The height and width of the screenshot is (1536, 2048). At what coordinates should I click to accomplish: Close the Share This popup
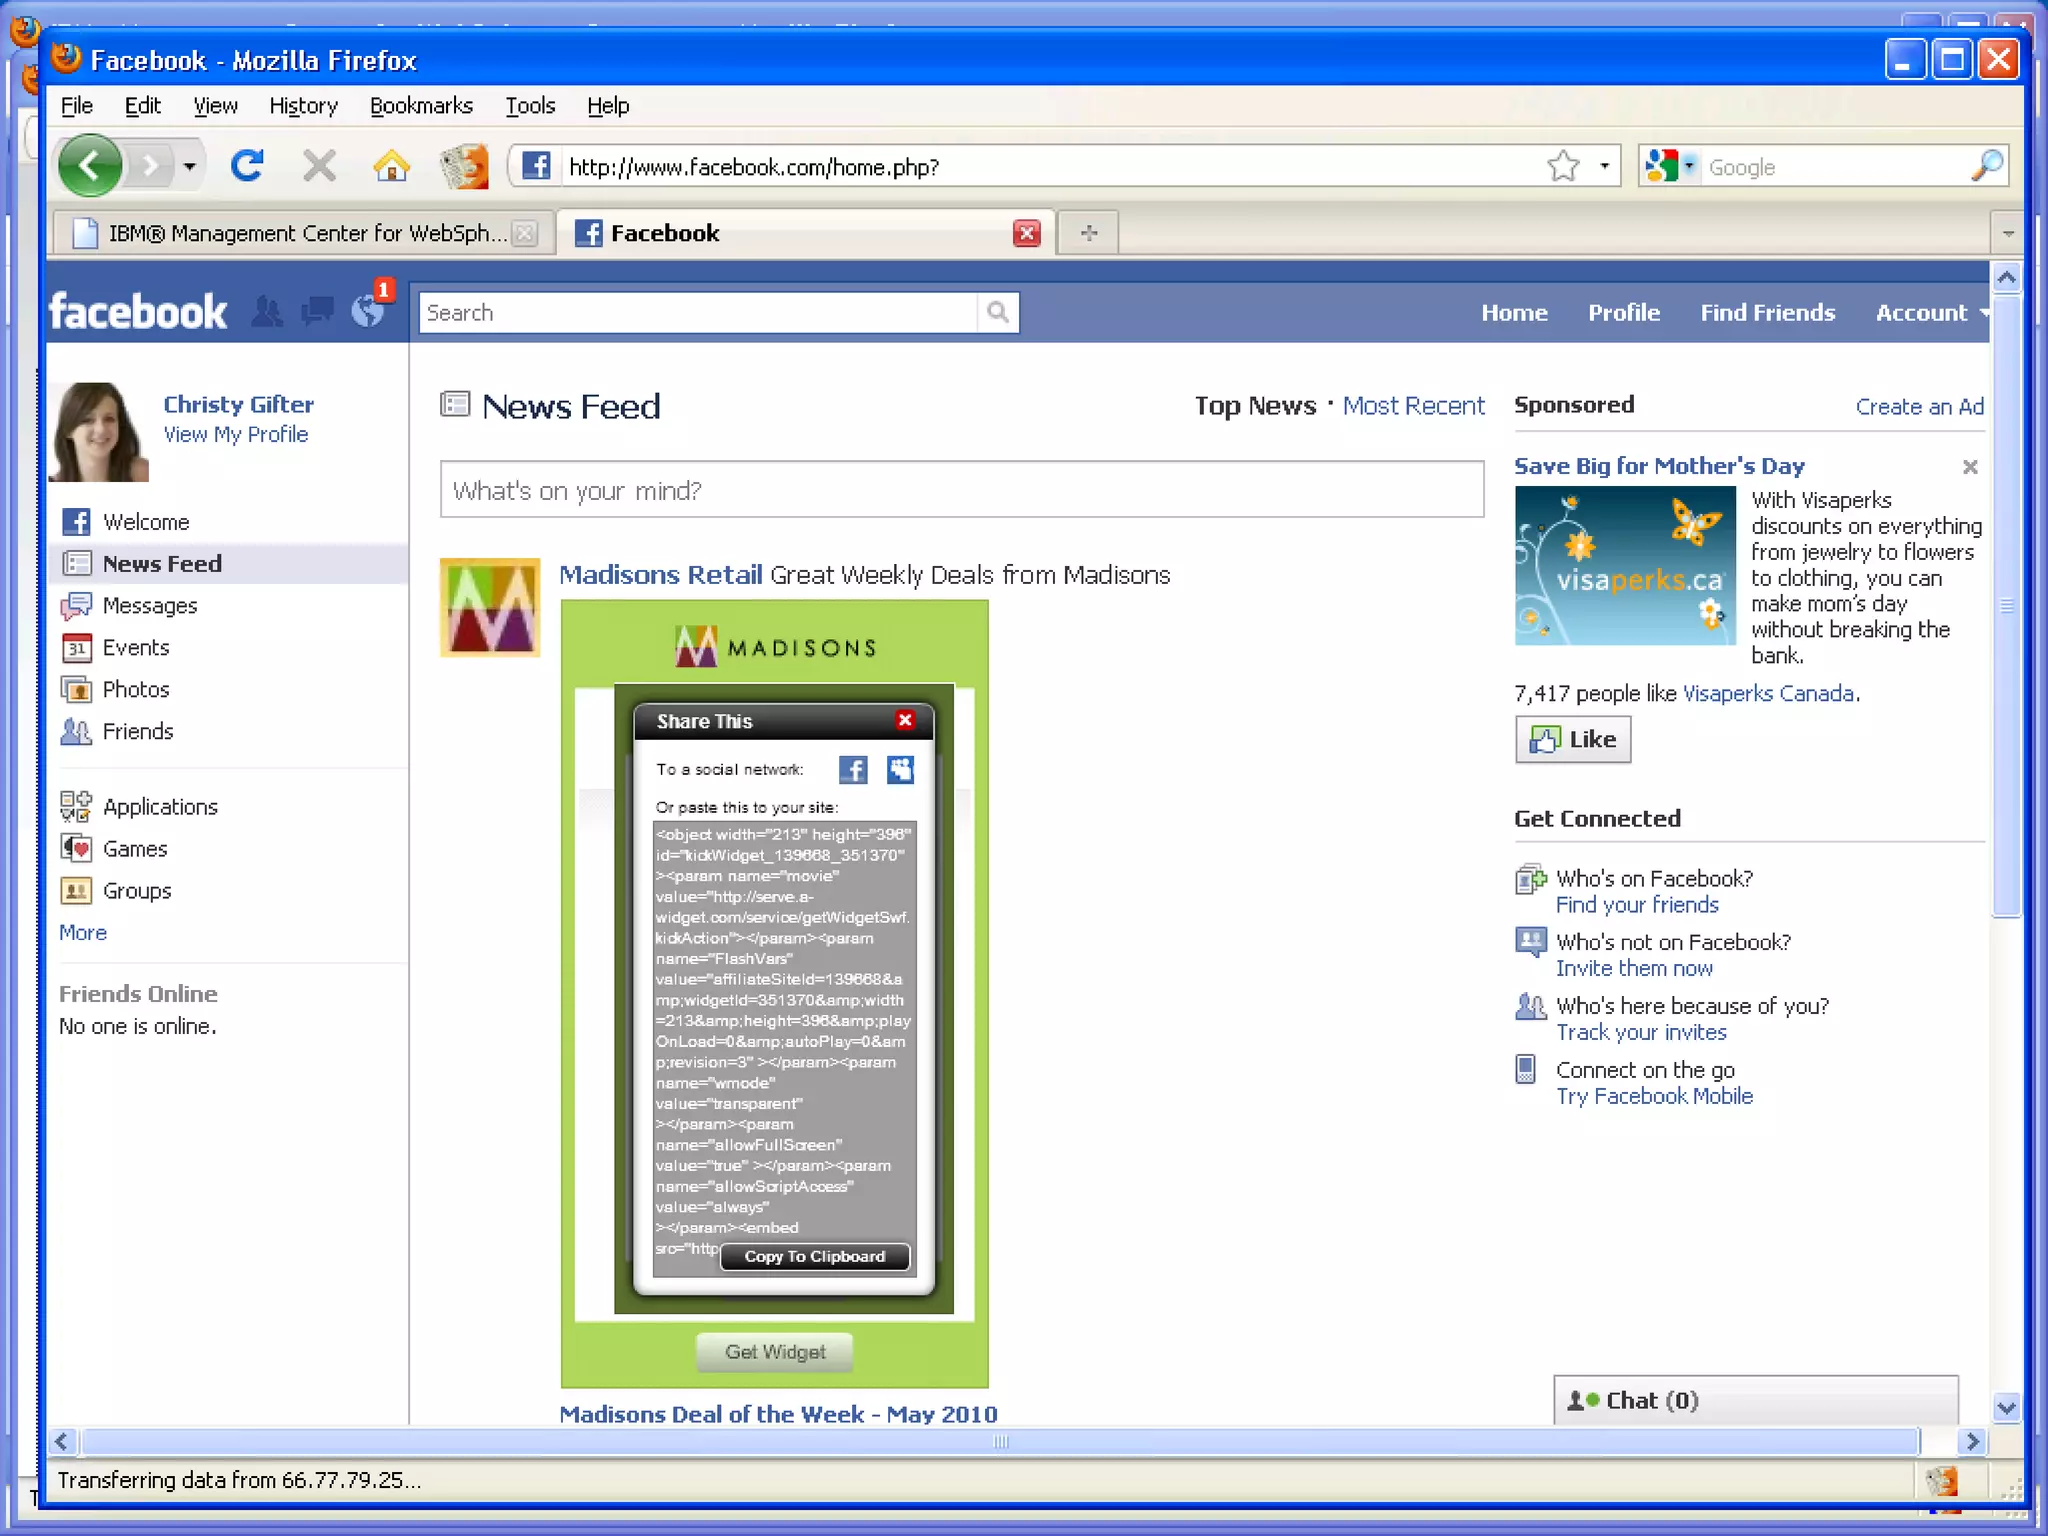pos(905,720)
